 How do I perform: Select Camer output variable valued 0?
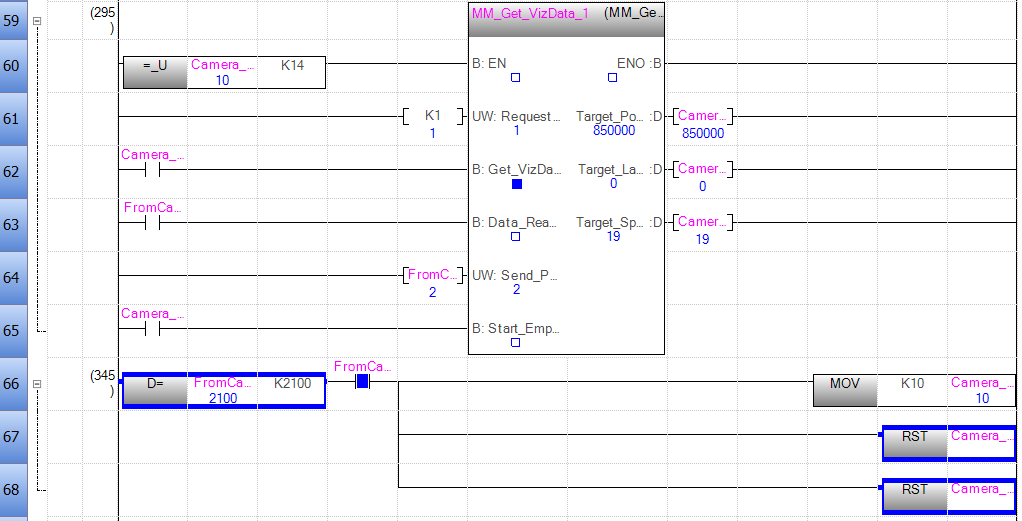point(703,170)
